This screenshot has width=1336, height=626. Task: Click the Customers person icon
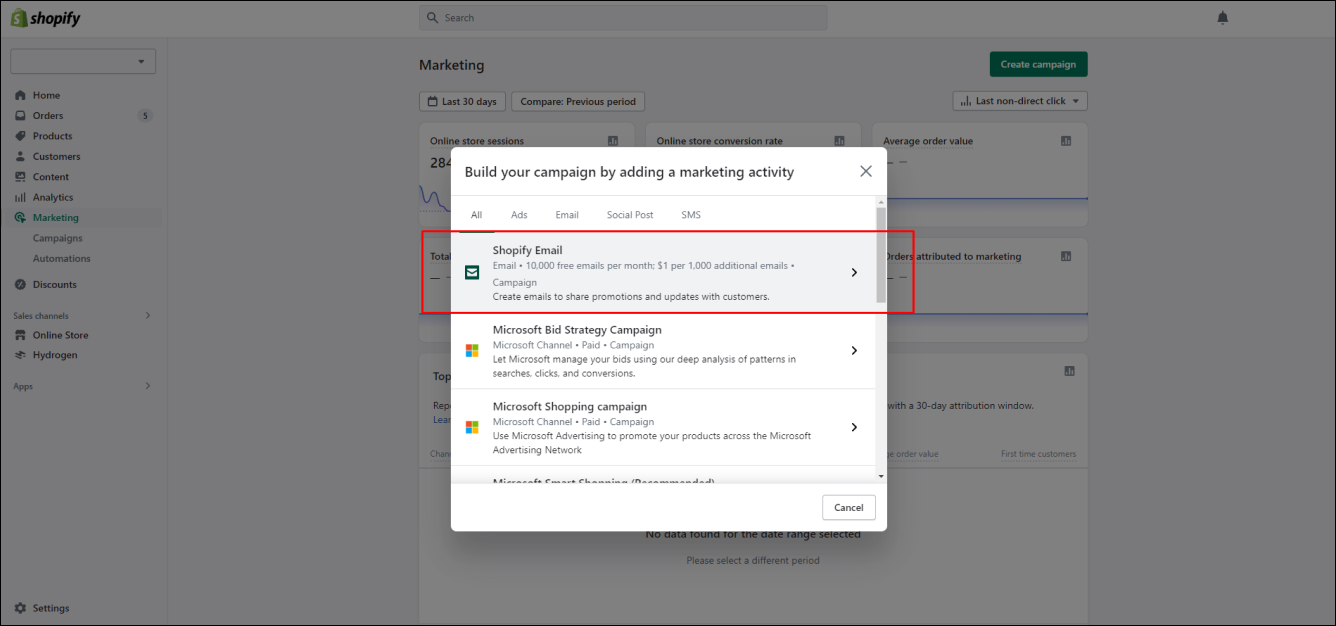tap(20, 157)
